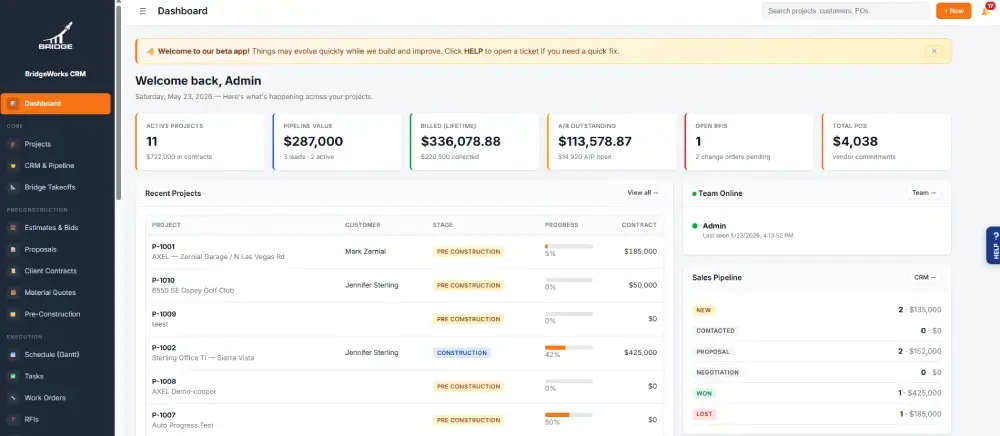Open the Pipeline Value card

pos(337,142)
